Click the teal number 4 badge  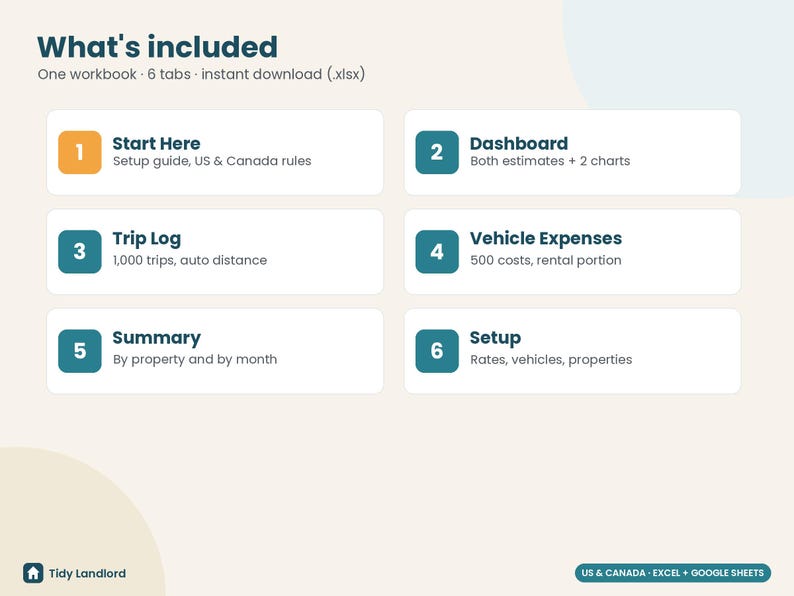coord(437,252)
